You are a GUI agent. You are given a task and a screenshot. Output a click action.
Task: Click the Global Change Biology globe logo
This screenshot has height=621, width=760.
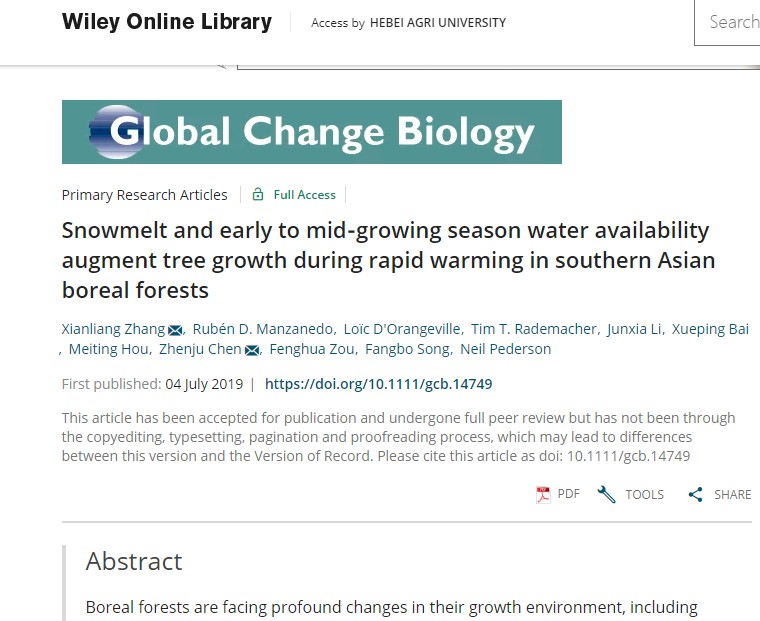(x=116, y=132)
